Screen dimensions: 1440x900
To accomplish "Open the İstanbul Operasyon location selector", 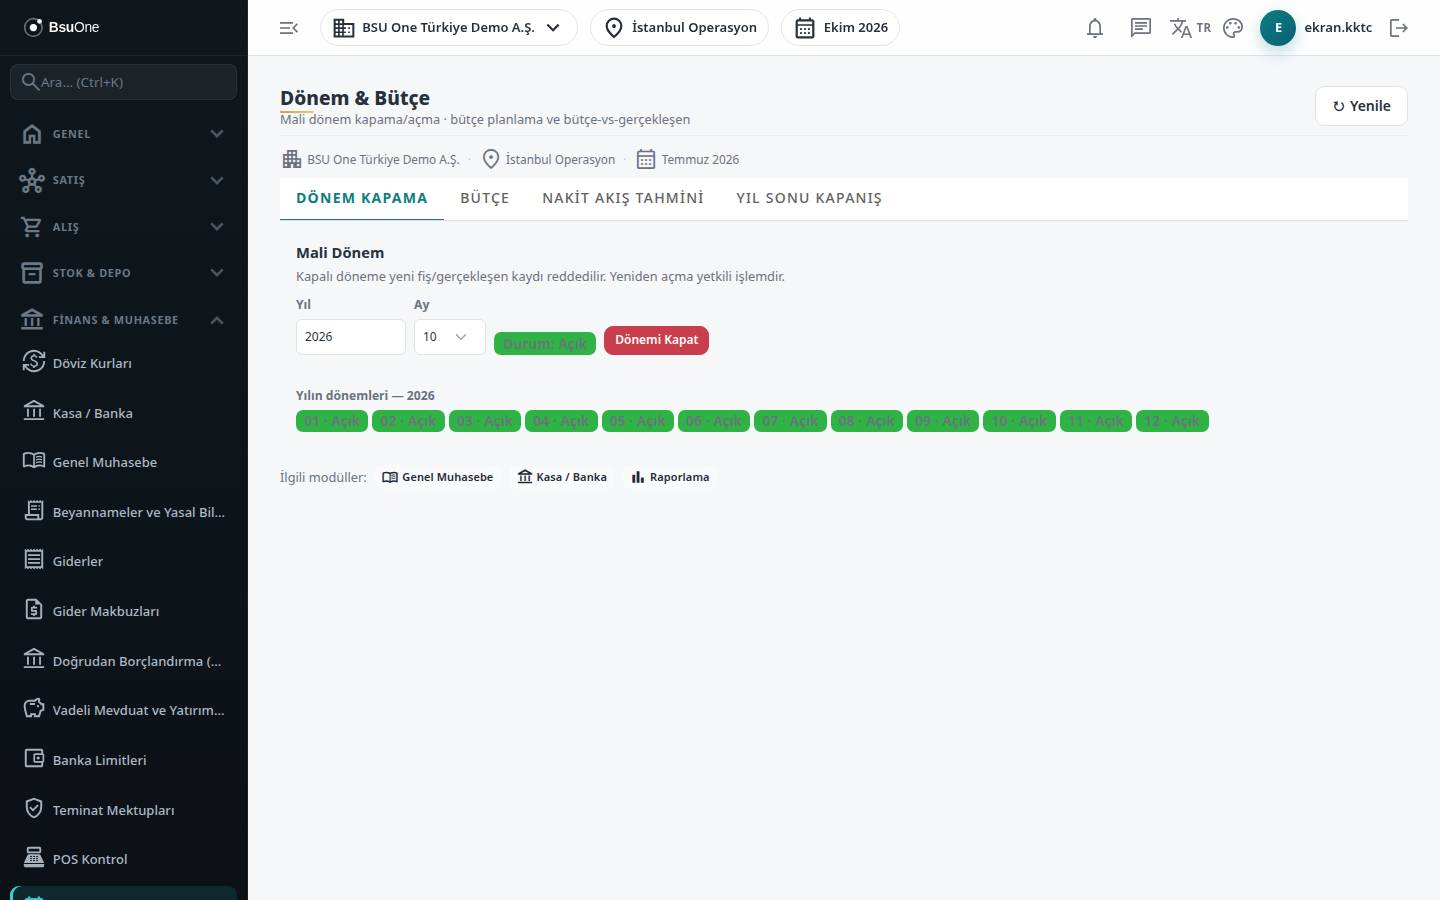I will (680, 28).
